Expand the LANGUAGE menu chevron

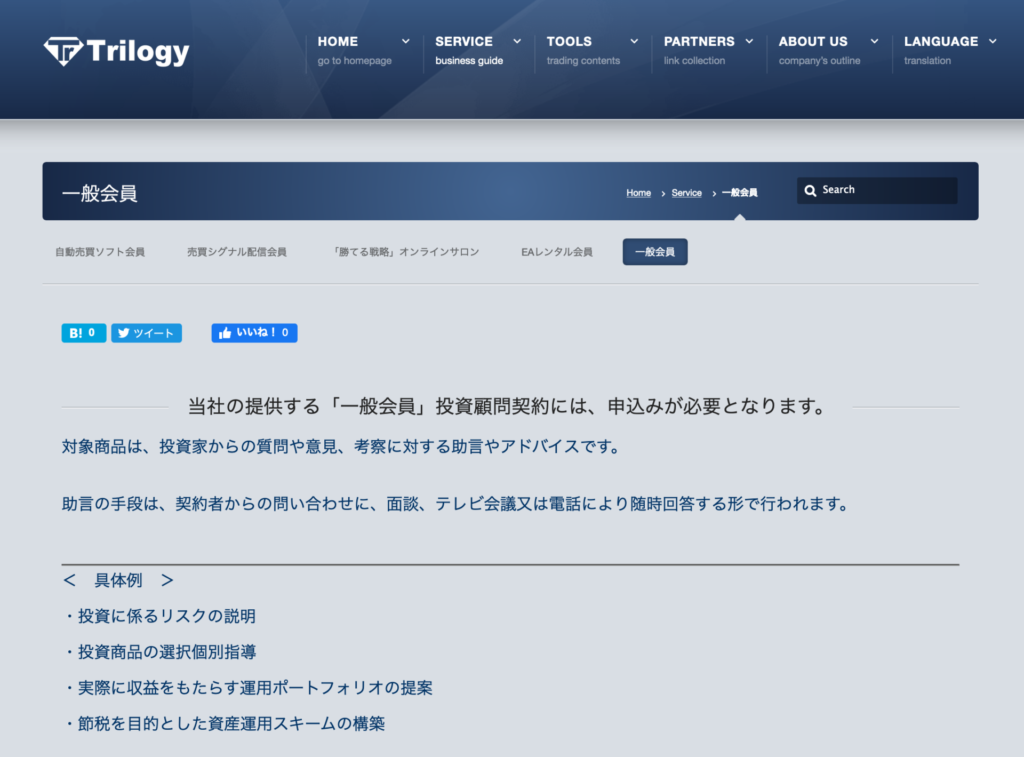992,42
